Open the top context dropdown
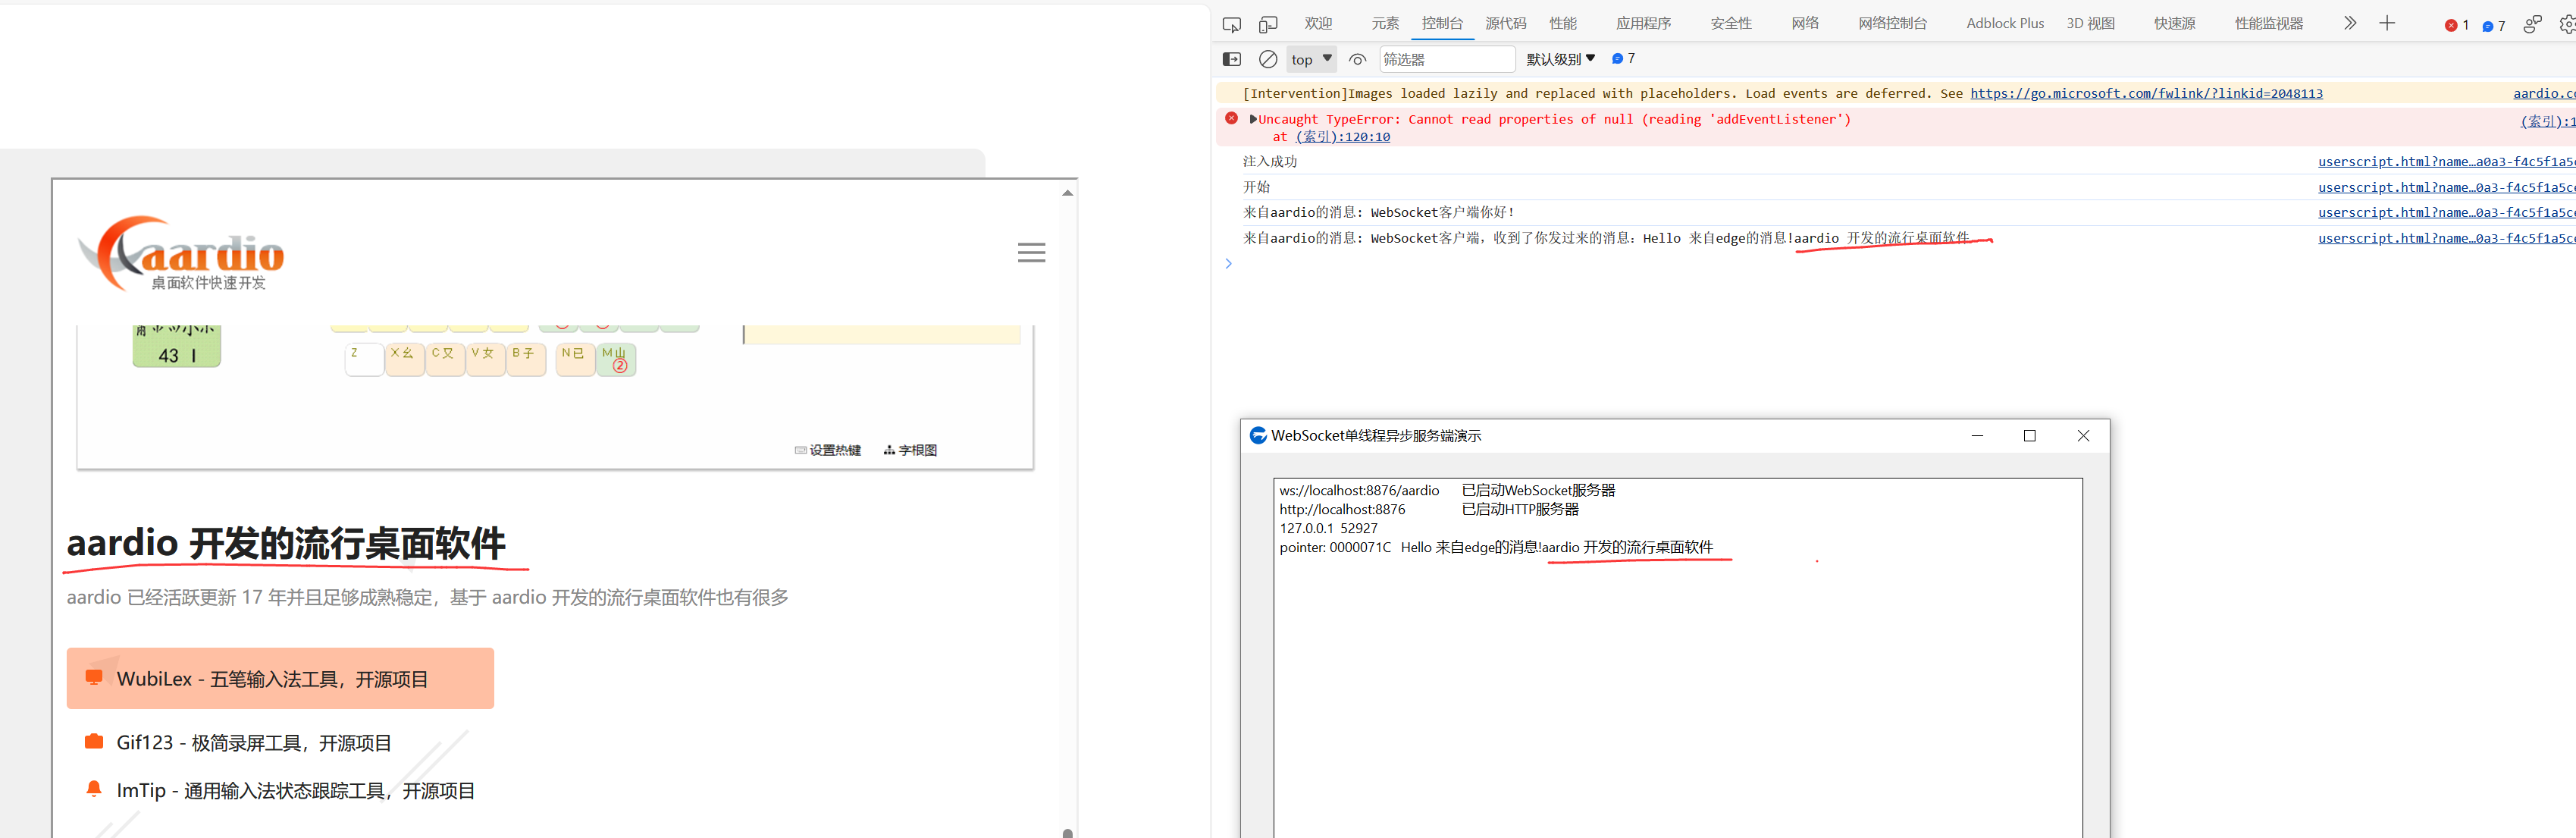This screenshot has height=838, width=2576. (1312, 59)
